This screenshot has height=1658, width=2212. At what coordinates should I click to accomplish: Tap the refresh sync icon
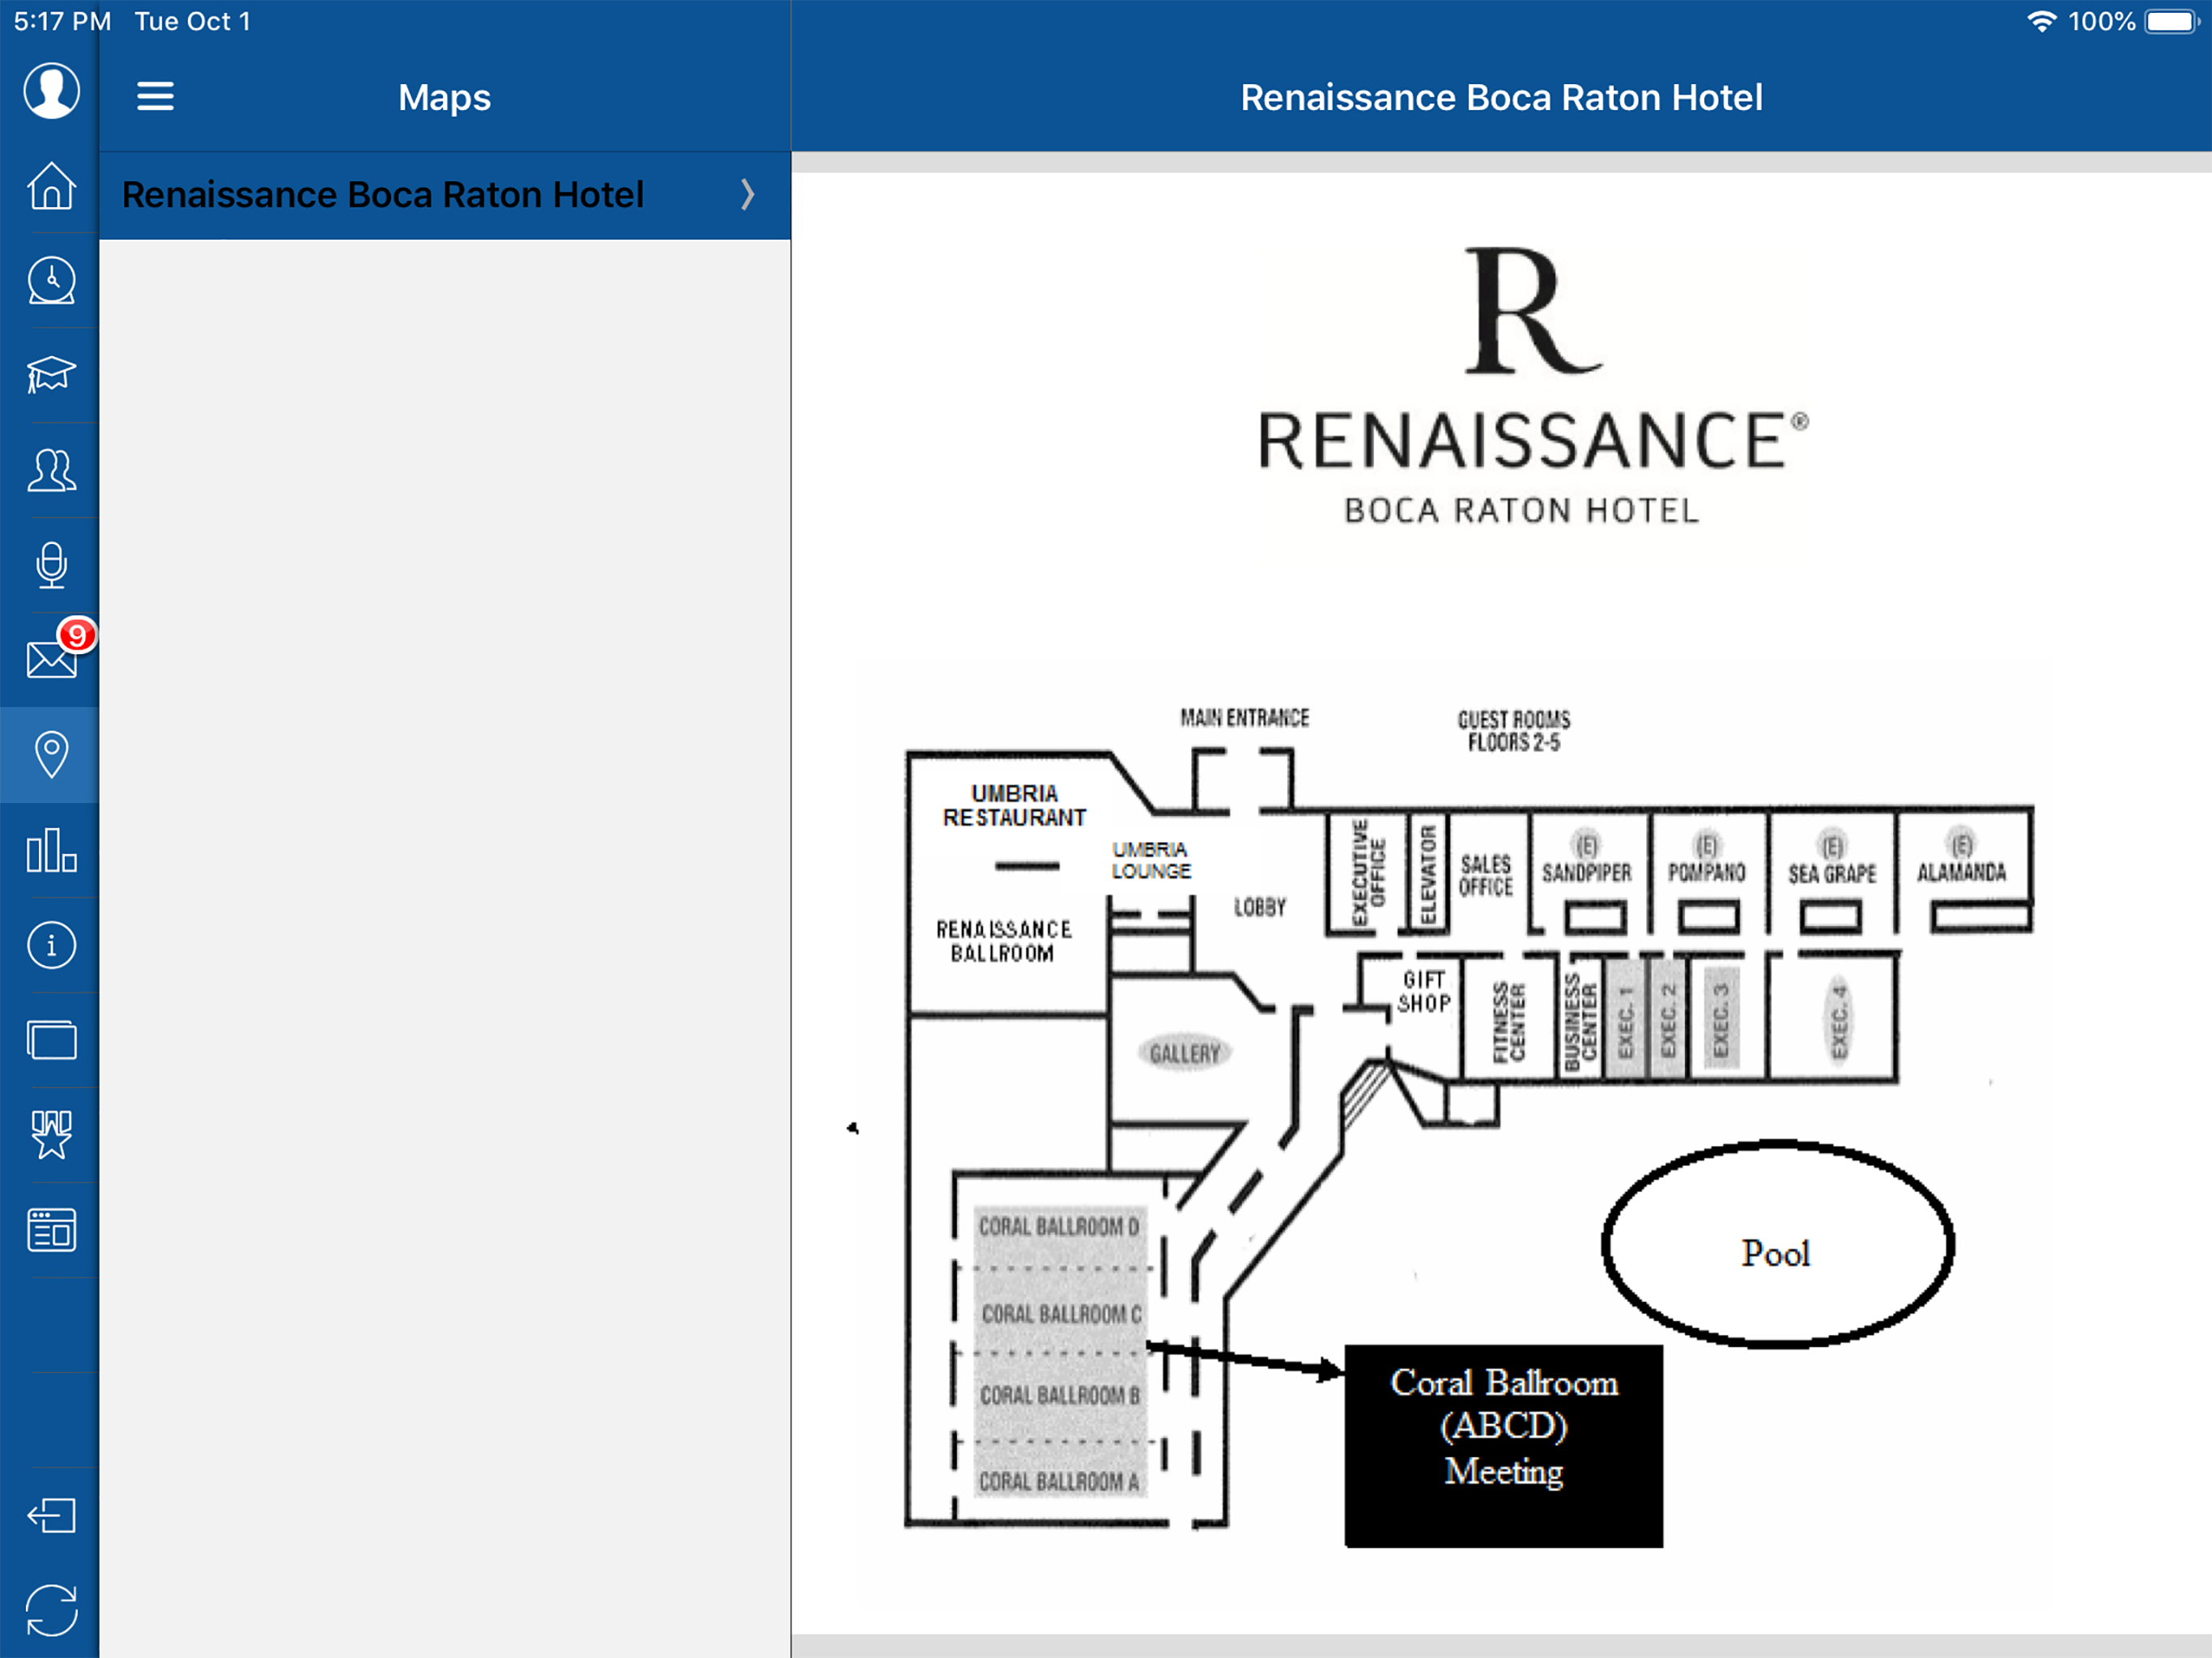coord(51,1610)
